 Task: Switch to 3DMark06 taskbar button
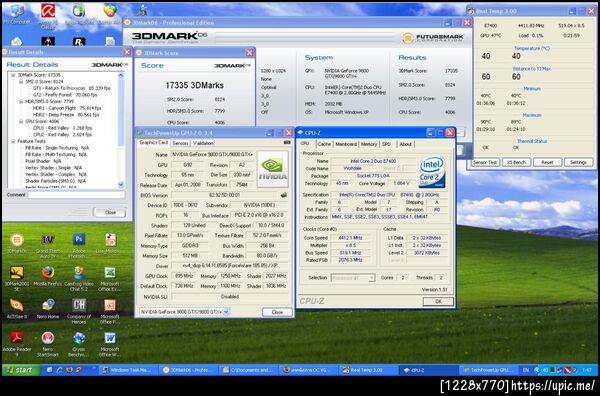pos(189,370)
